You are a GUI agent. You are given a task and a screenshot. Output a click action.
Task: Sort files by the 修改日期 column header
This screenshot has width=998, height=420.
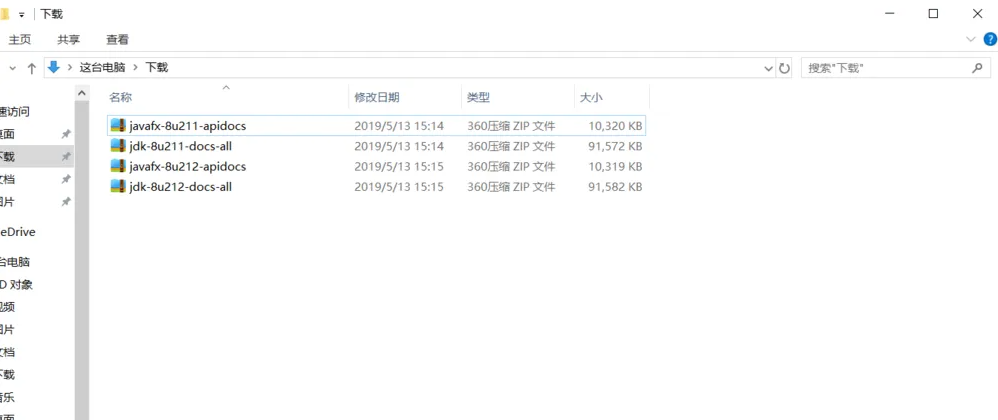376,97
